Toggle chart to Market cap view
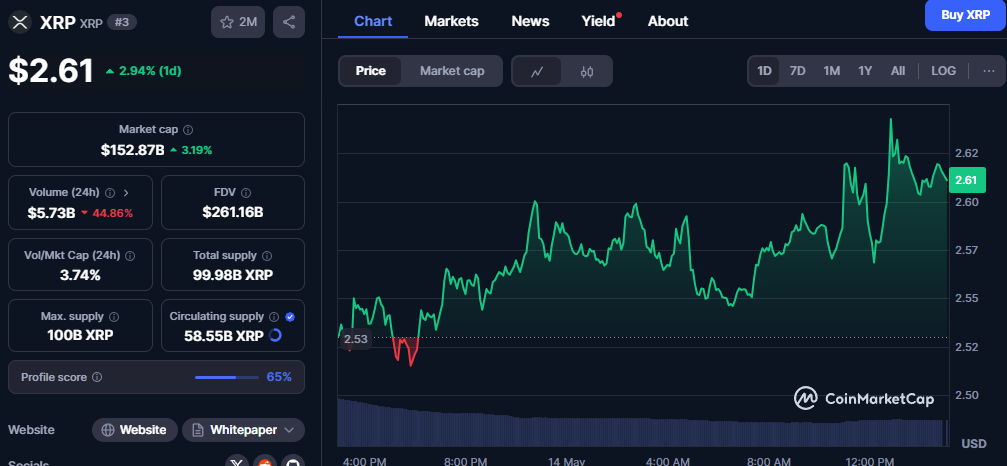This screenshot has height=466, width=1007. [x=452, y=71]
